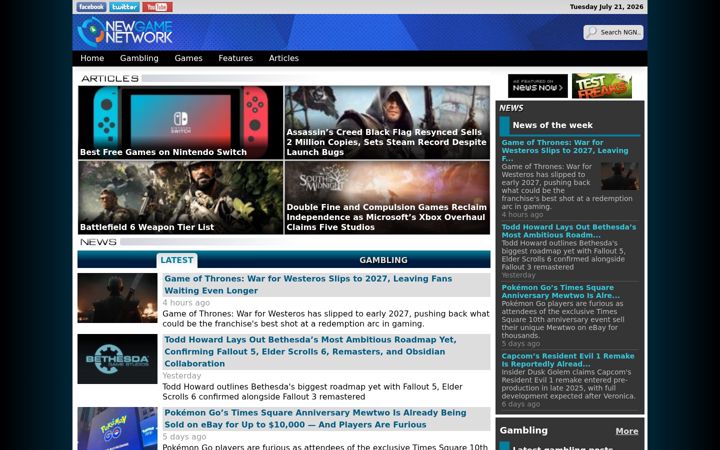Open sidebar Pokémon Go Times Square link

[560, 292]
